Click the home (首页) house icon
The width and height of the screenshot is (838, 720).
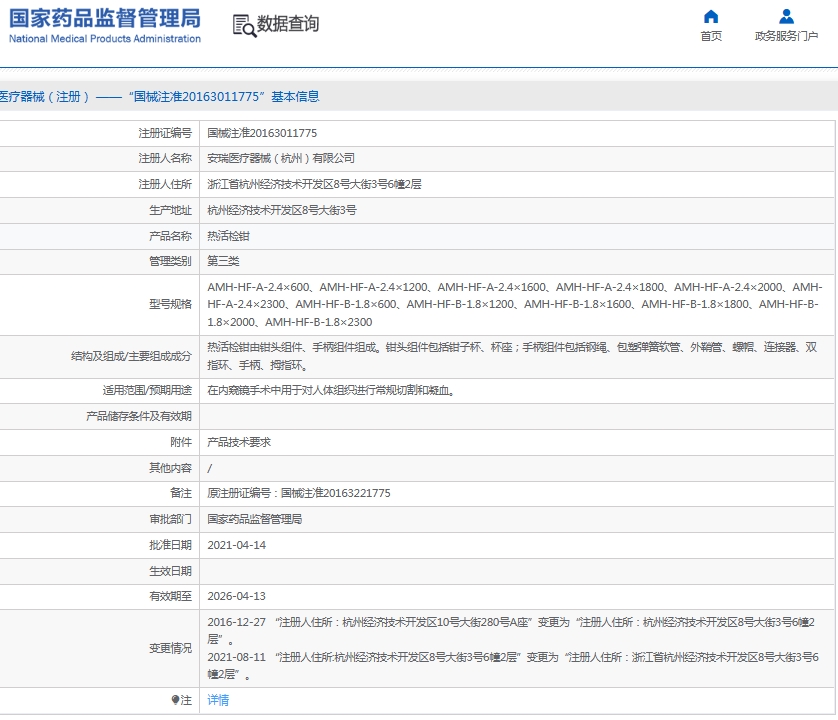pyautogui.click(x=711, y=17)
